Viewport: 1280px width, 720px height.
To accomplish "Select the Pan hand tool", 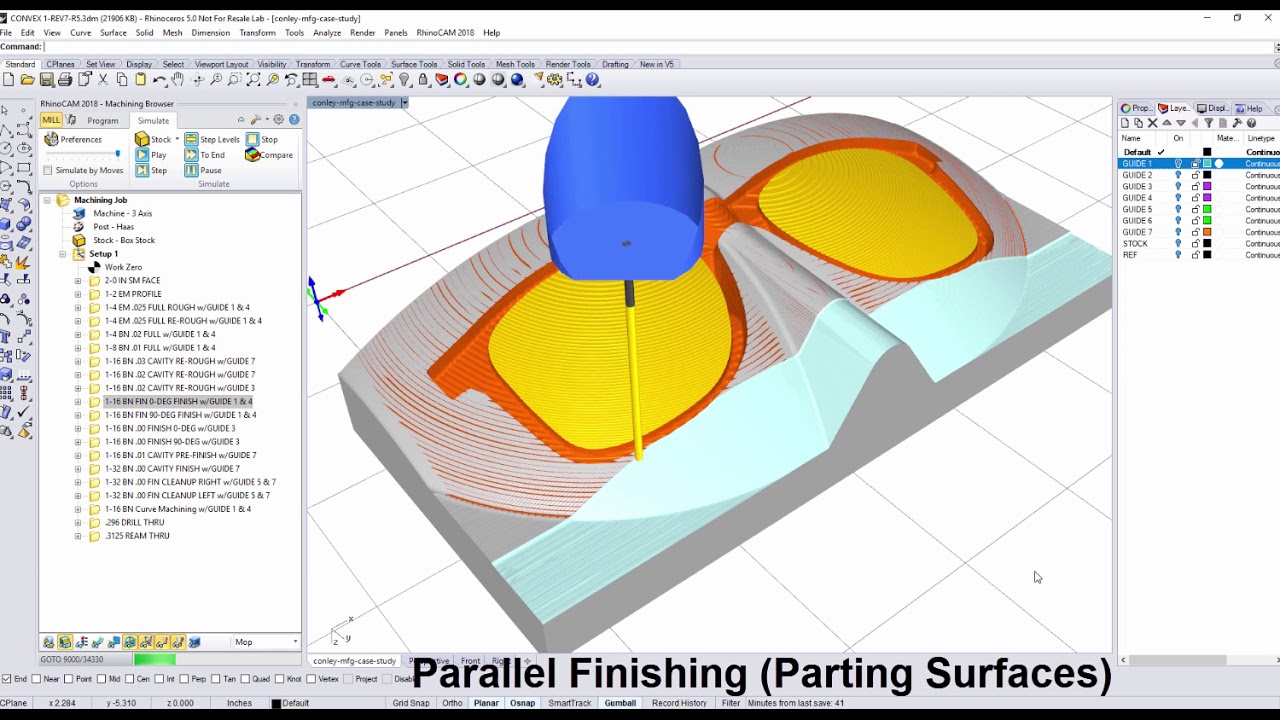I will 178,80.
